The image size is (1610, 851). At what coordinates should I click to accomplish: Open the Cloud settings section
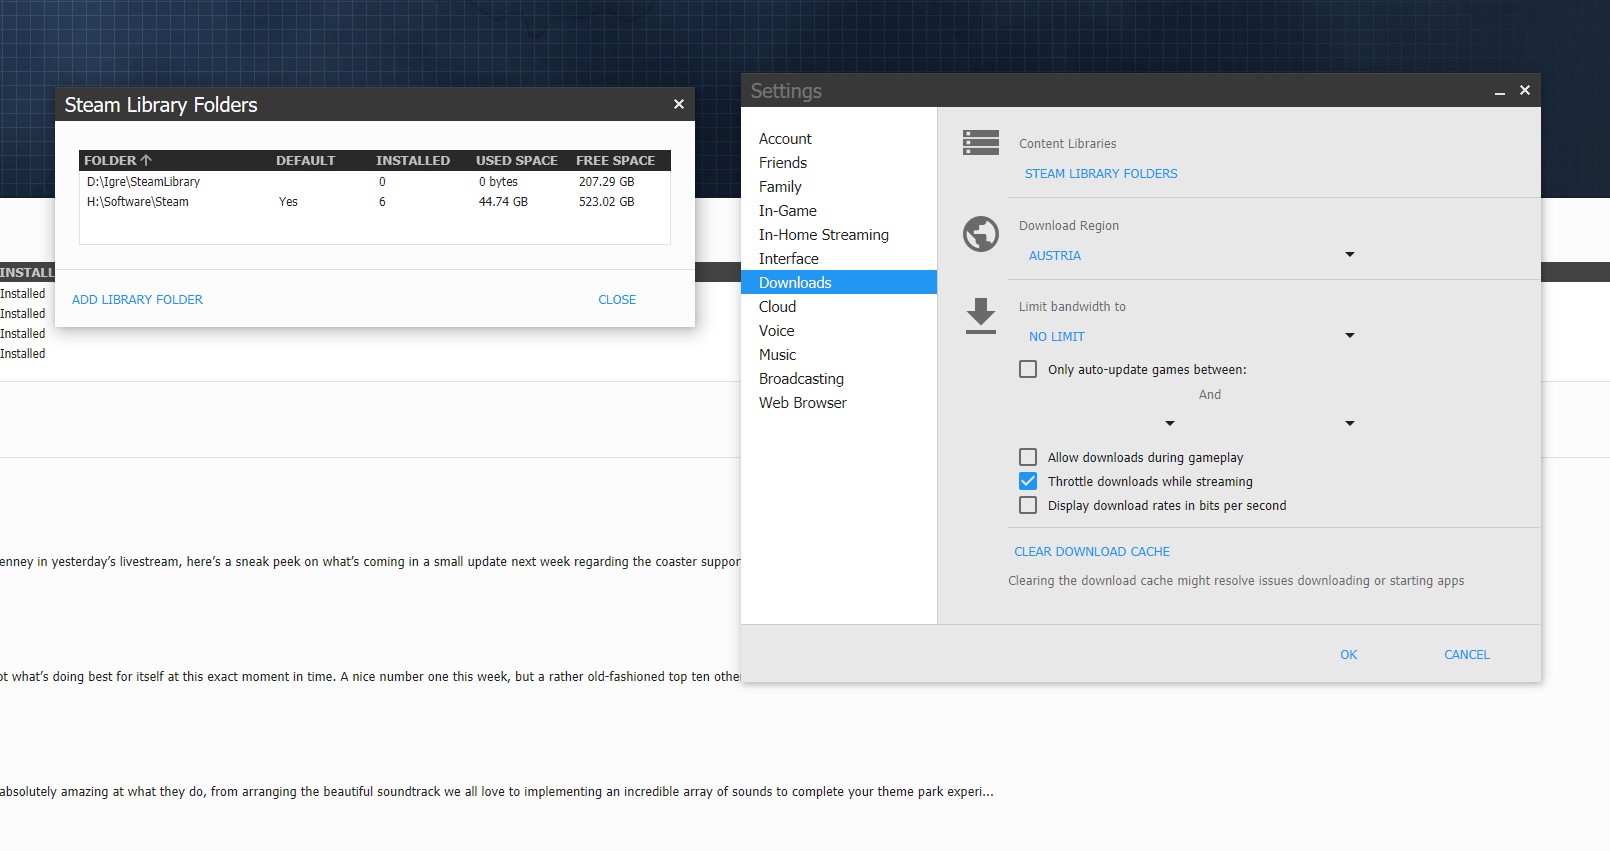click(838, 307)
